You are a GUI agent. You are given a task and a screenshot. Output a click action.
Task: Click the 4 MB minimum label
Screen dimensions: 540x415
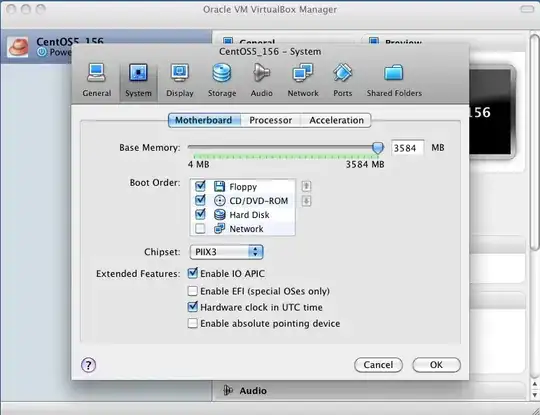tap(198, 164)
